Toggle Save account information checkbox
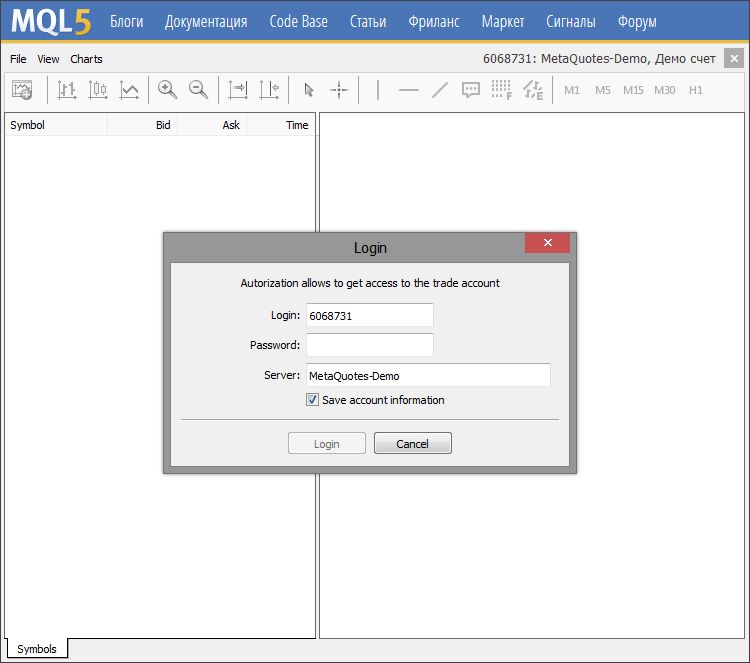Screen dimensions: 750x663 313,400
